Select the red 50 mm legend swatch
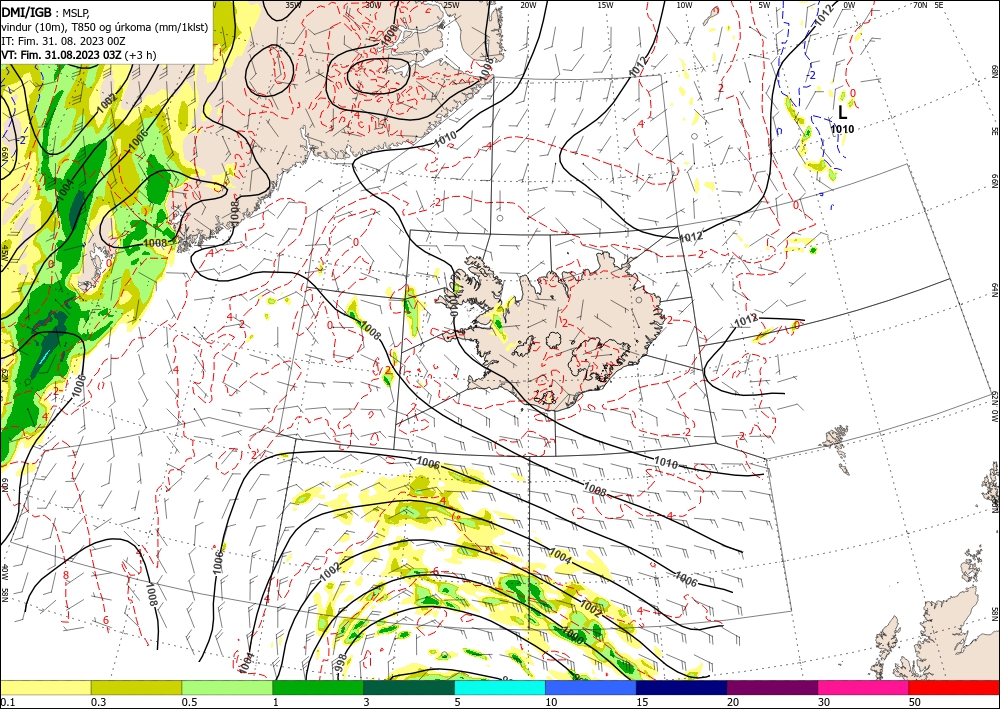This screenshot has width=1000, height=709. pos(954,687)
